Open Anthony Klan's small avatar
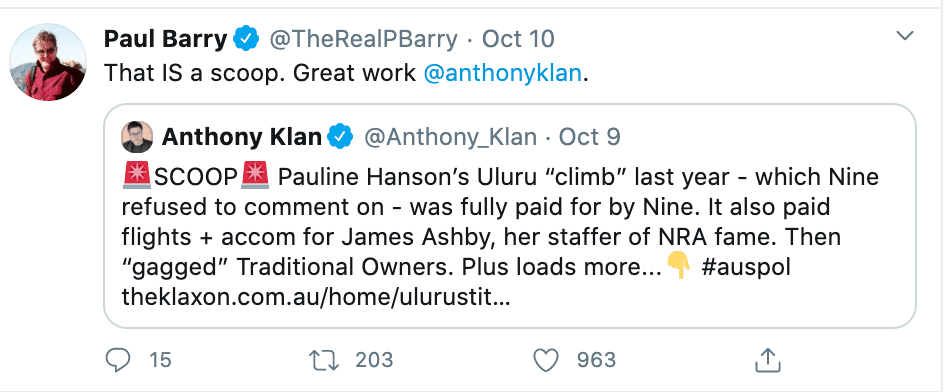This screenshot has width=948, height=392. coord(137,137)
